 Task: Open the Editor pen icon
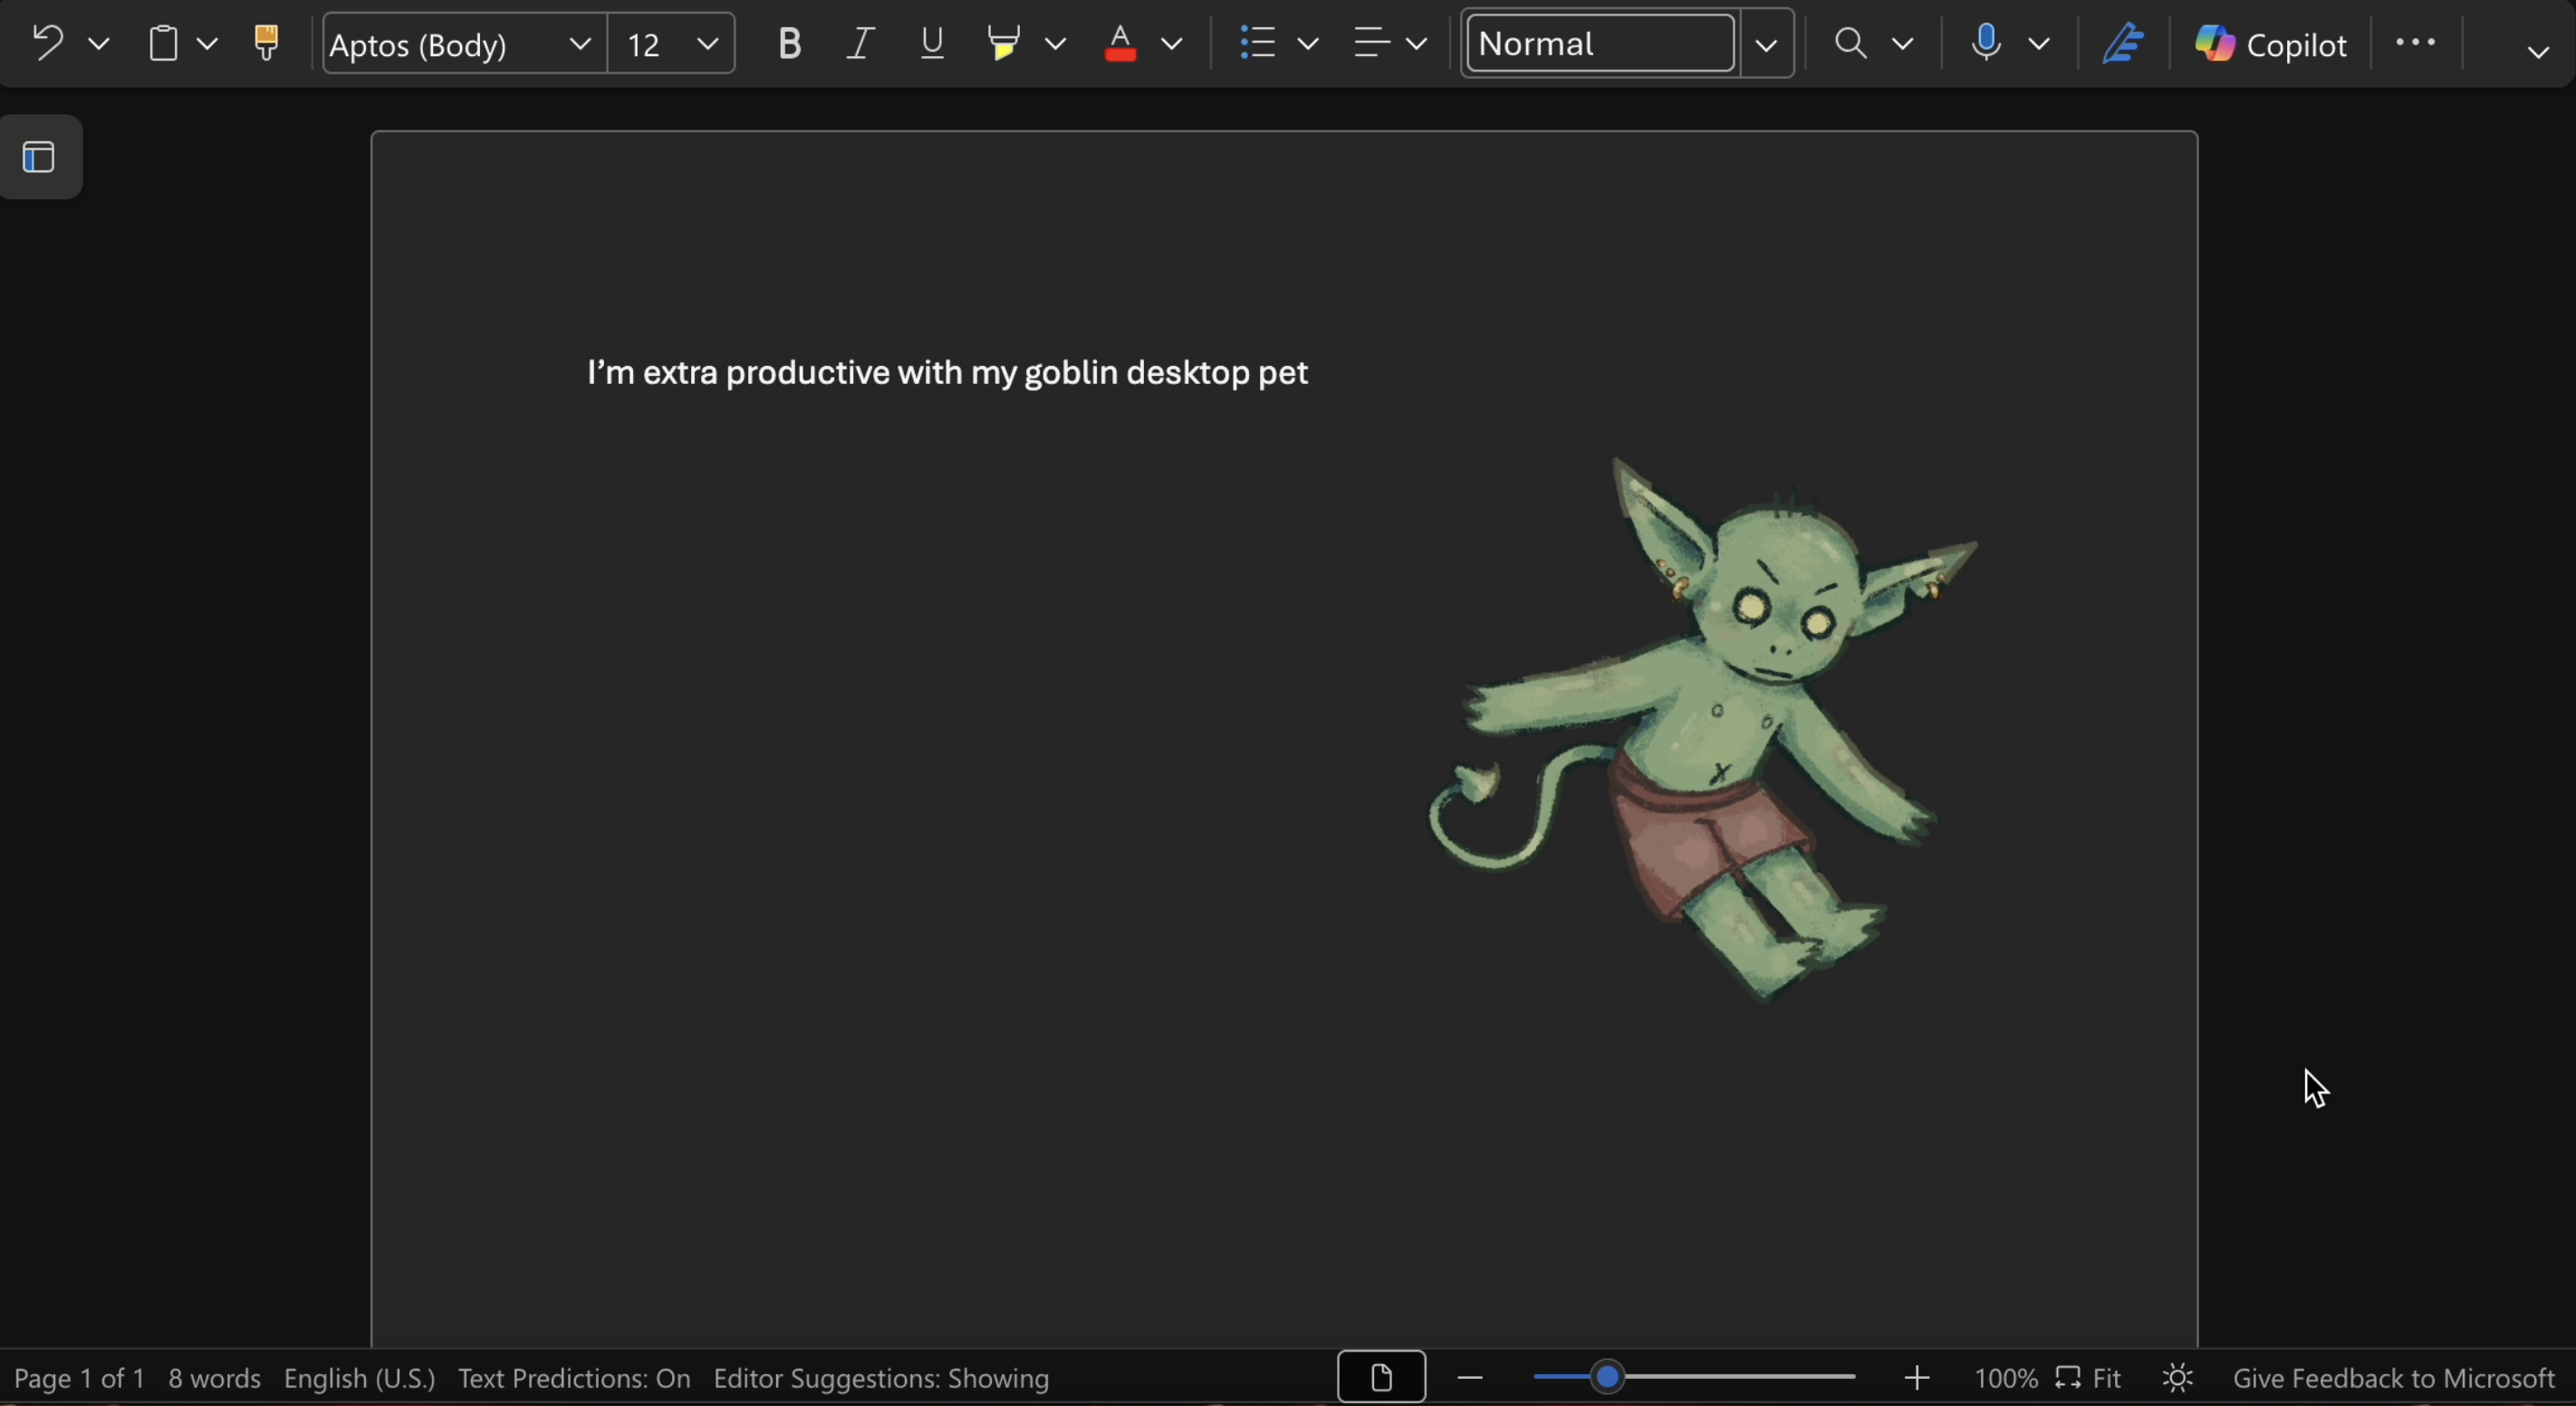[x=2122, y=43]
